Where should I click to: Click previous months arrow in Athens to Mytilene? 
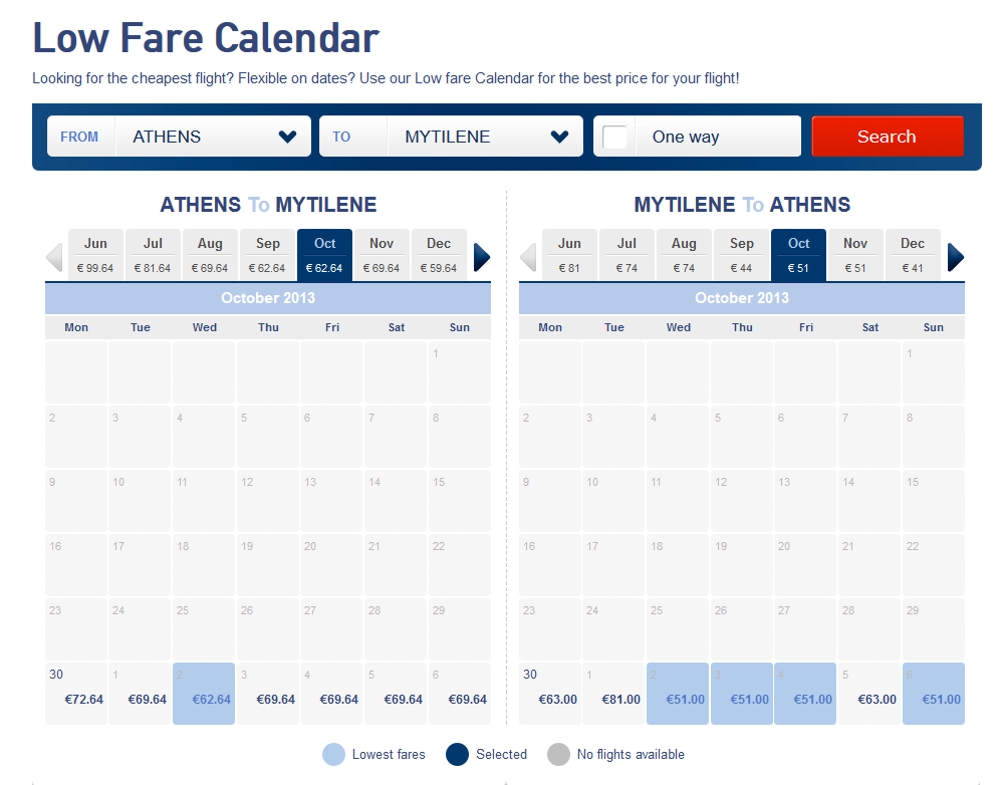pyautogui.click(x=55, y=257)
